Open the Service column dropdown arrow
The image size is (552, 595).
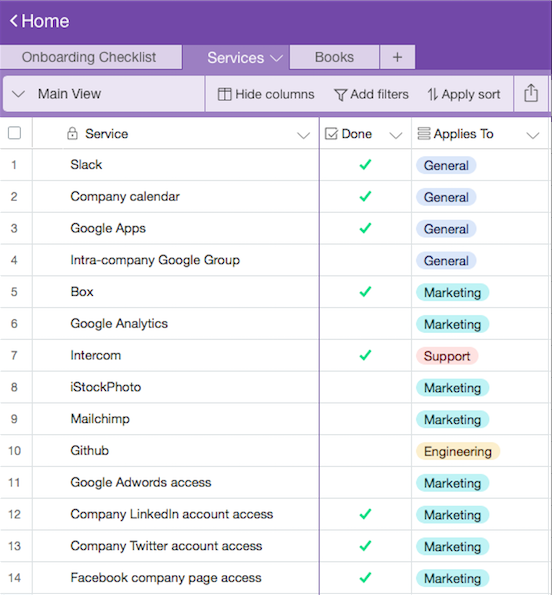303,135
